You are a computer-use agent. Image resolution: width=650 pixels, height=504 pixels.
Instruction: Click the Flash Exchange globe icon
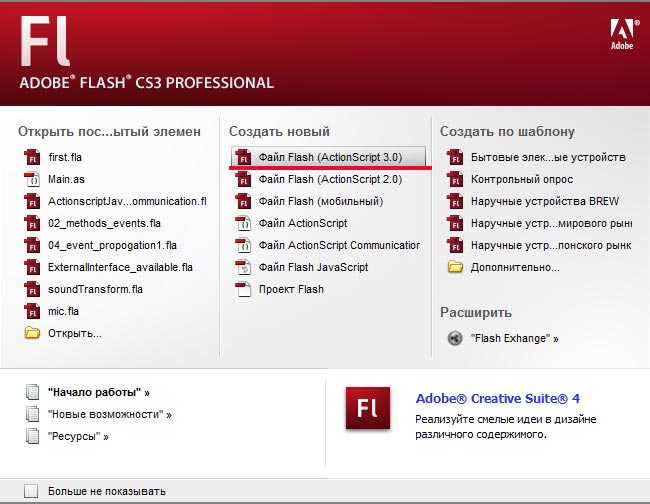tap(455, 338)
